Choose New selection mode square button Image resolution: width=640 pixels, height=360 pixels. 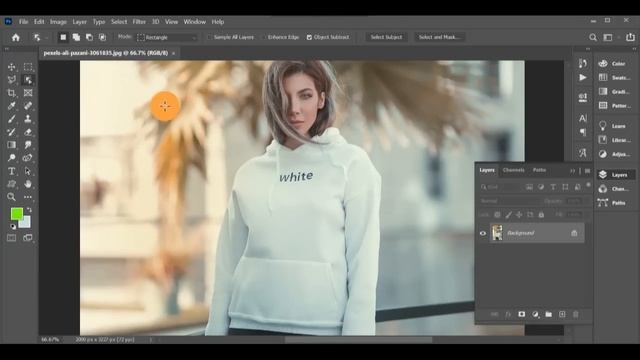tap(63, 37)
